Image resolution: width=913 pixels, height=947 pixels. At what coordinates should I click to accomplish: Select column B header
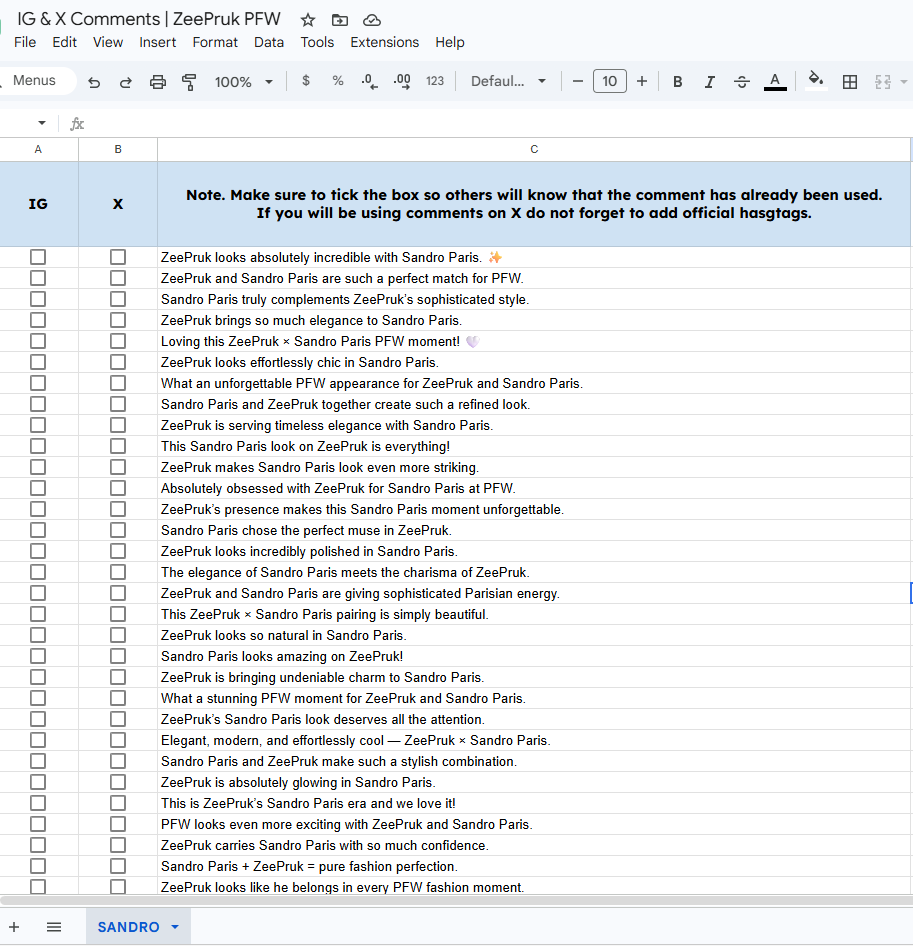click(x=118, y=149)
